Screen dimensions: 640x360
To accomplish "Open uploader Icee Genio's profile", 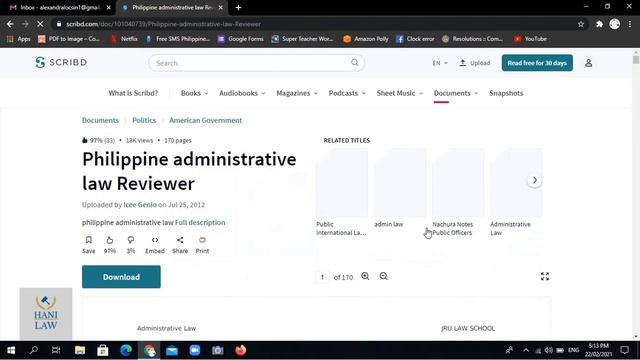I will (140, 204).
